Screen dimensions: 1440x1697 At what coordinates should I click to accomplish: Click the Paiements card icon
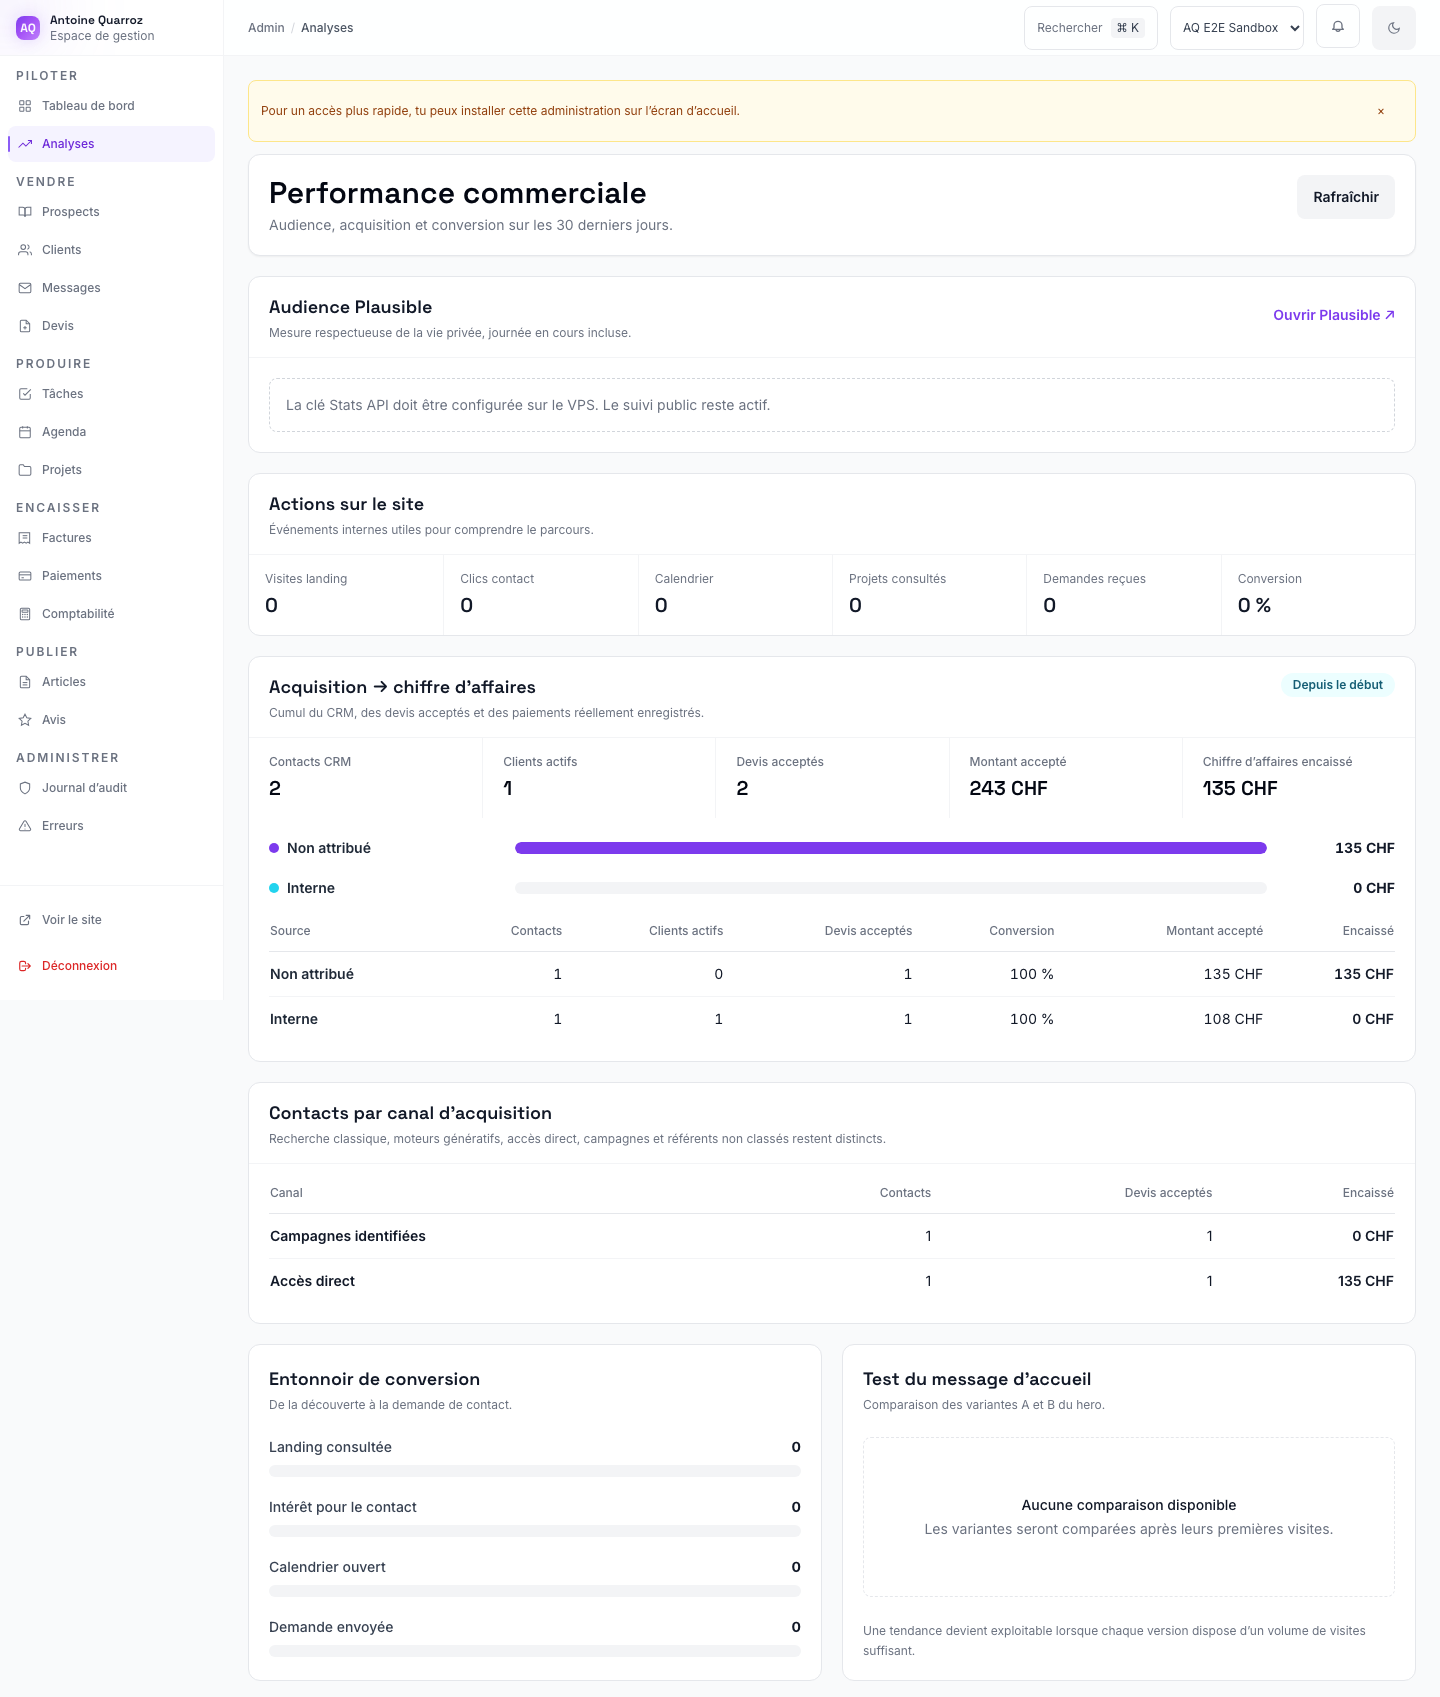(25, 576)
